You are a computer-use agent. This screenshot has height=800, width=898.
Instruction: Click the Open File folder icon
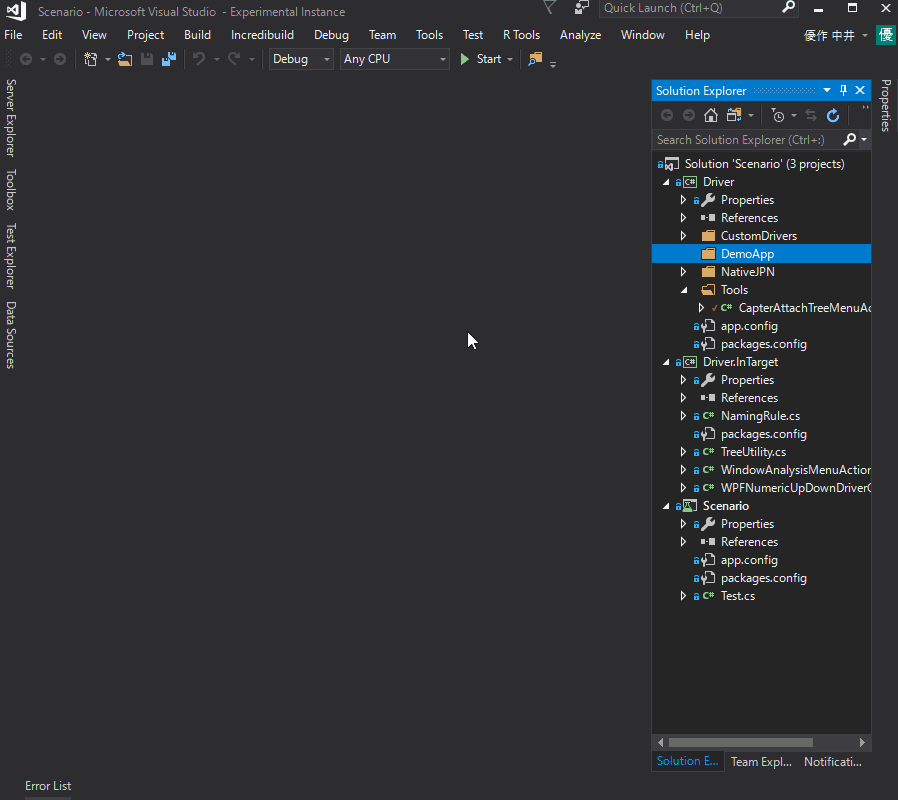click(x=125, y=59)
